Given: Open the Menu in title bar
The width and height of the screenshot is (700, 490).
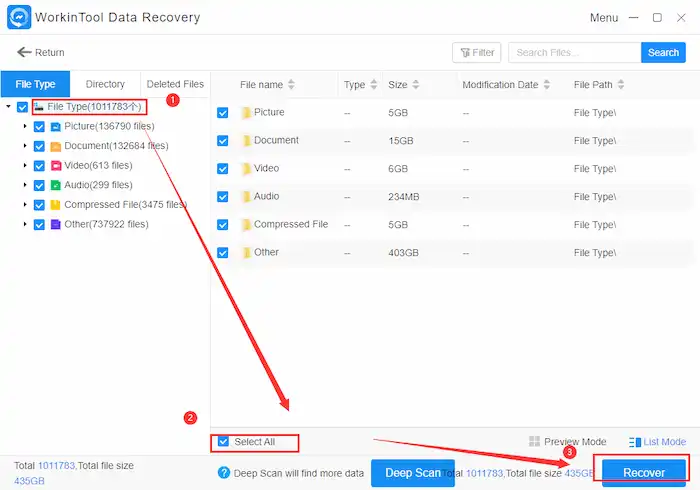Looking at the screenshot, I should (604, 18).
